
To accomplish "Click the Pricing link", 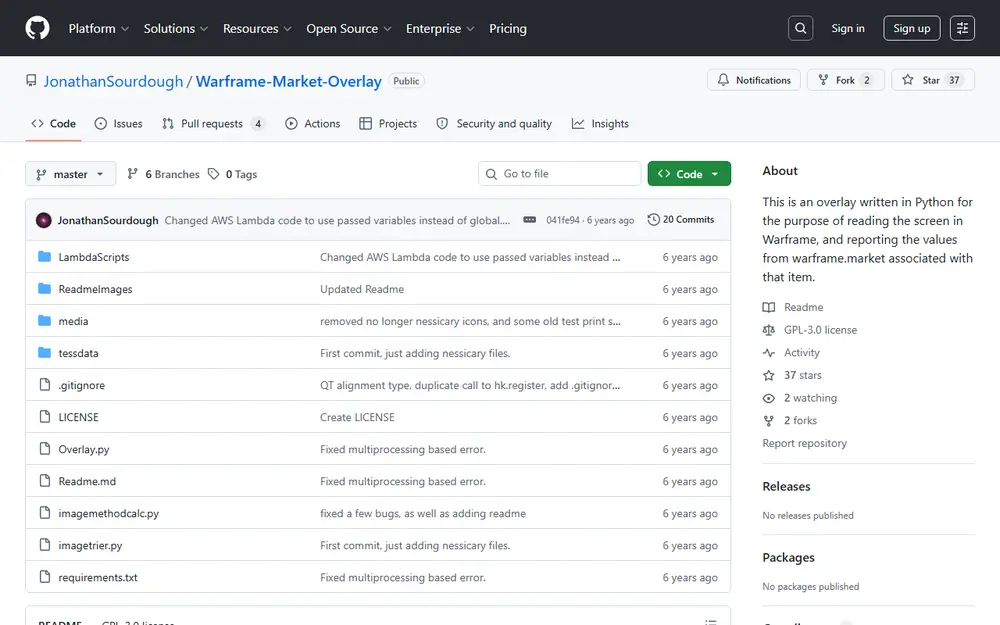I will coord(508,29).
